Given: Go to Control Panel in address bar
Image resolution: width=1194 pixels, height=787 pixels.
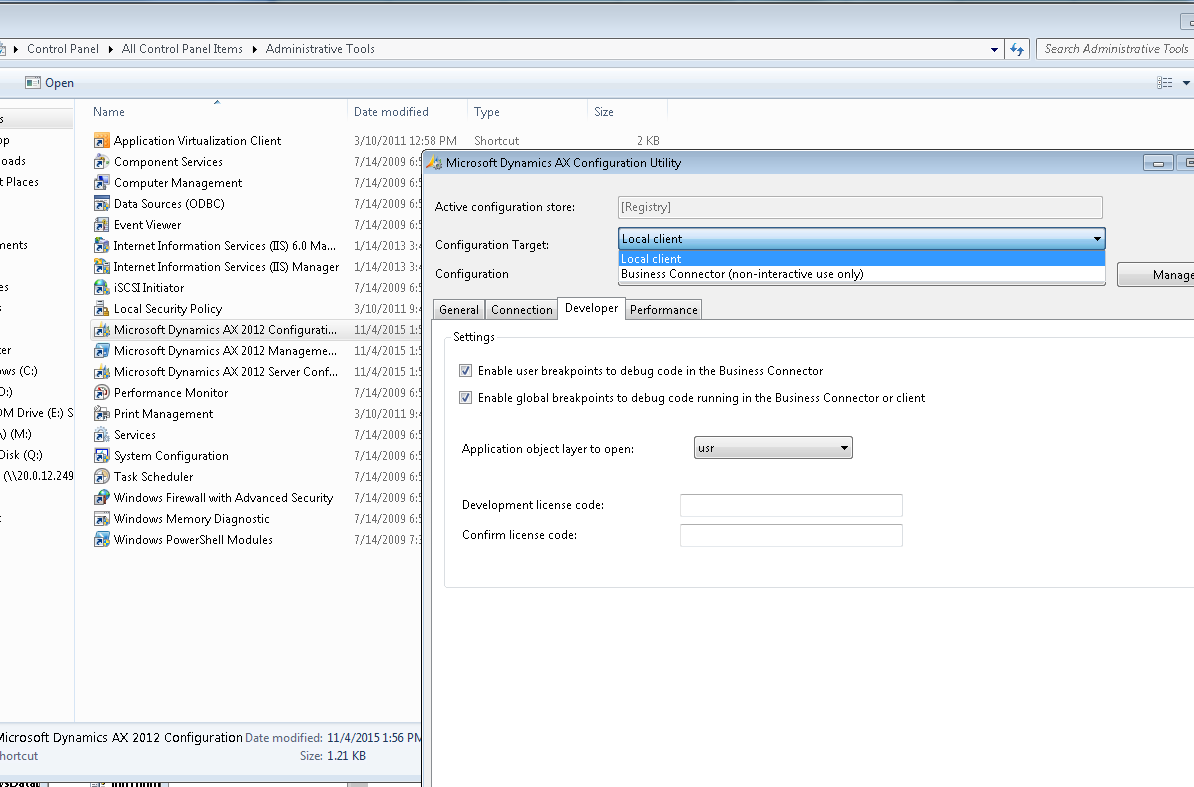Looking at the screenshot, I should pos(63,49).
